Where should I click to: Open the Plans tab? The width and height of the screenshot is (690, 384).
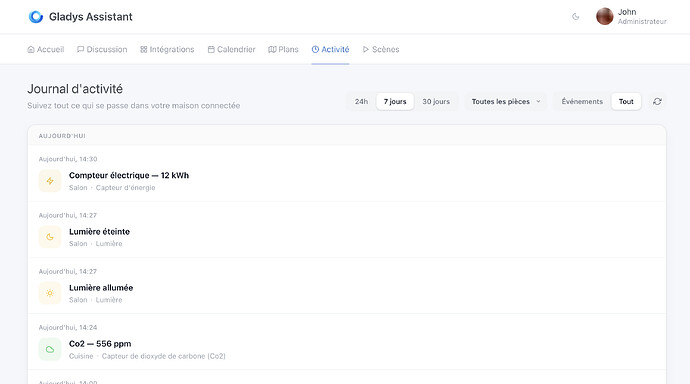coord(283,49)
